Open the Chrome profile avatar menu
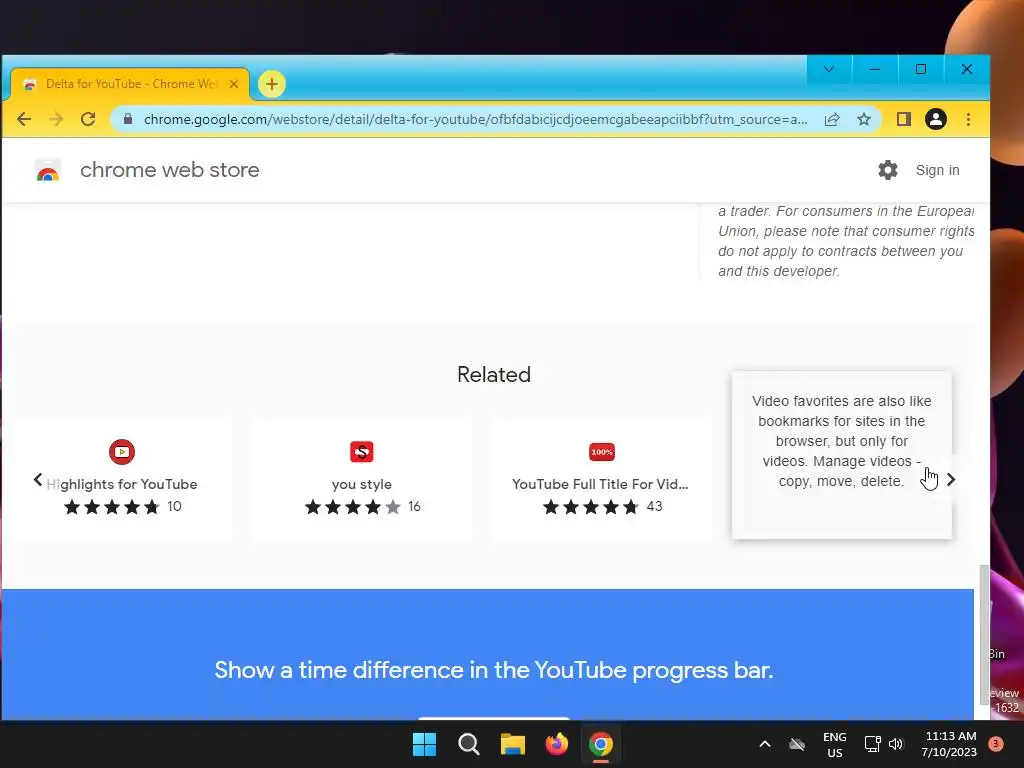This screenshot has width=1024, height=768. pyautogui.click(x=936, y=120)
